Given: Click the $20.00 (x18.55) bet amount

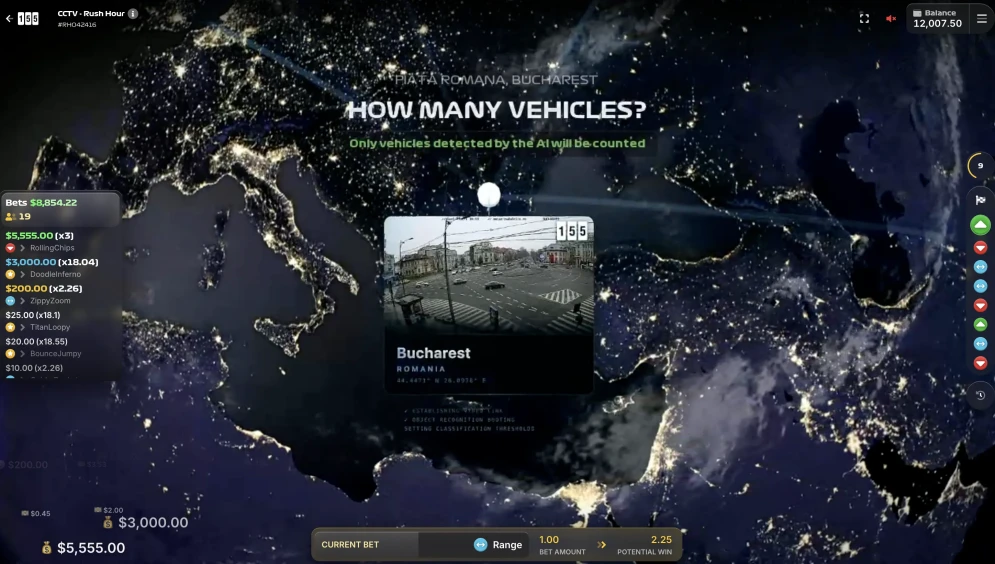Looking at the screenshot, I should pos(36,341).
